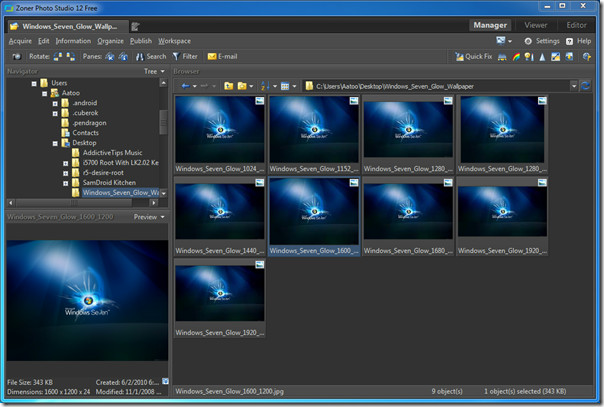Collapse the Users tree node
This screenshot has height=407, width=604.
click(x=34, y=83)
